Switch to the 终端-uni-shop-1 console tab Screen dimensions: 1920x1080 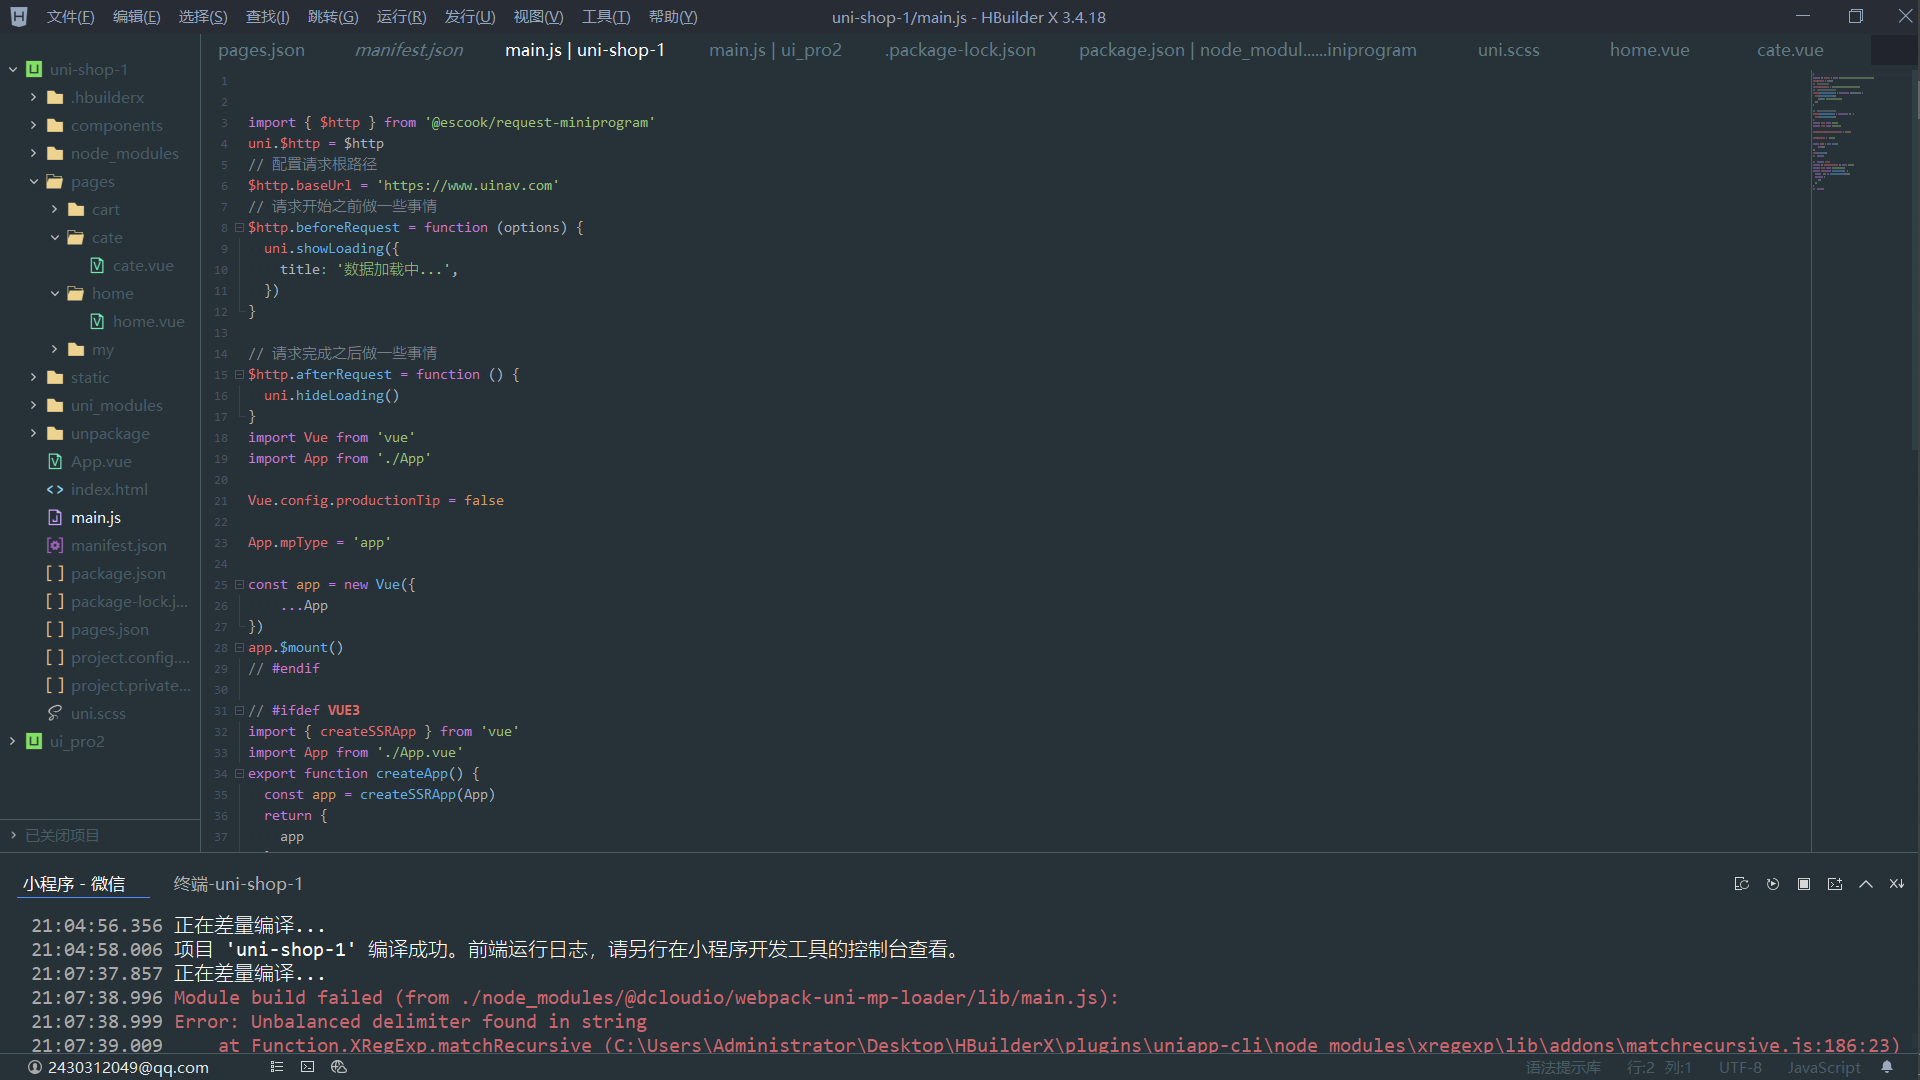point(238,884)
